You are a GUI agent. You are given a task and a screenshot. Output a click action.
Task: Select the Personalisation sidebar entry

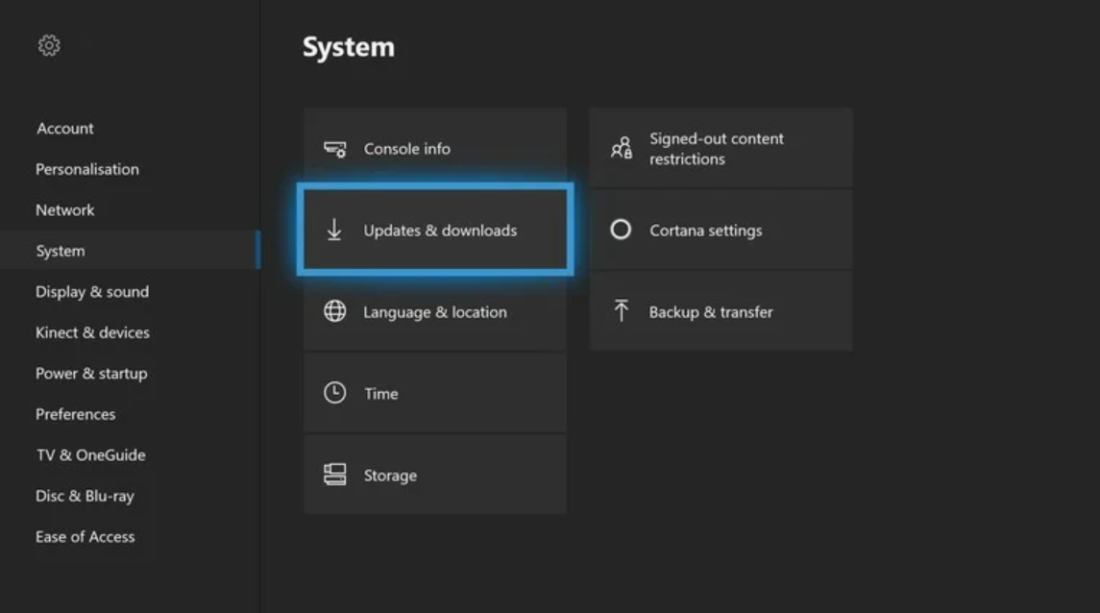pos(86,169)
